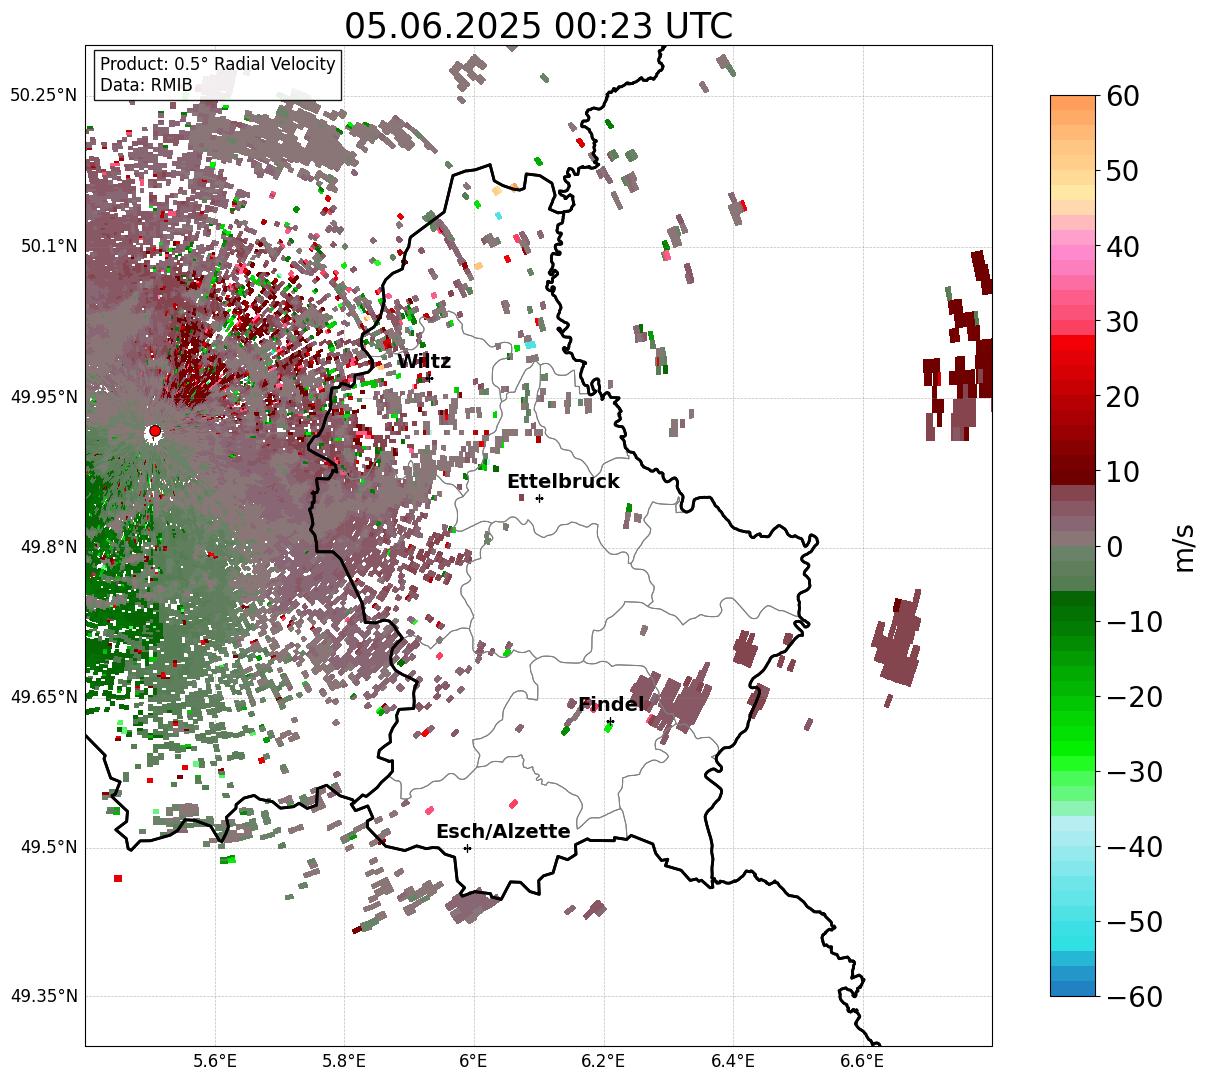1207x1081 pixels.
Task: Click the colorbar tick label −20
Action: (x=1135, y=697)
